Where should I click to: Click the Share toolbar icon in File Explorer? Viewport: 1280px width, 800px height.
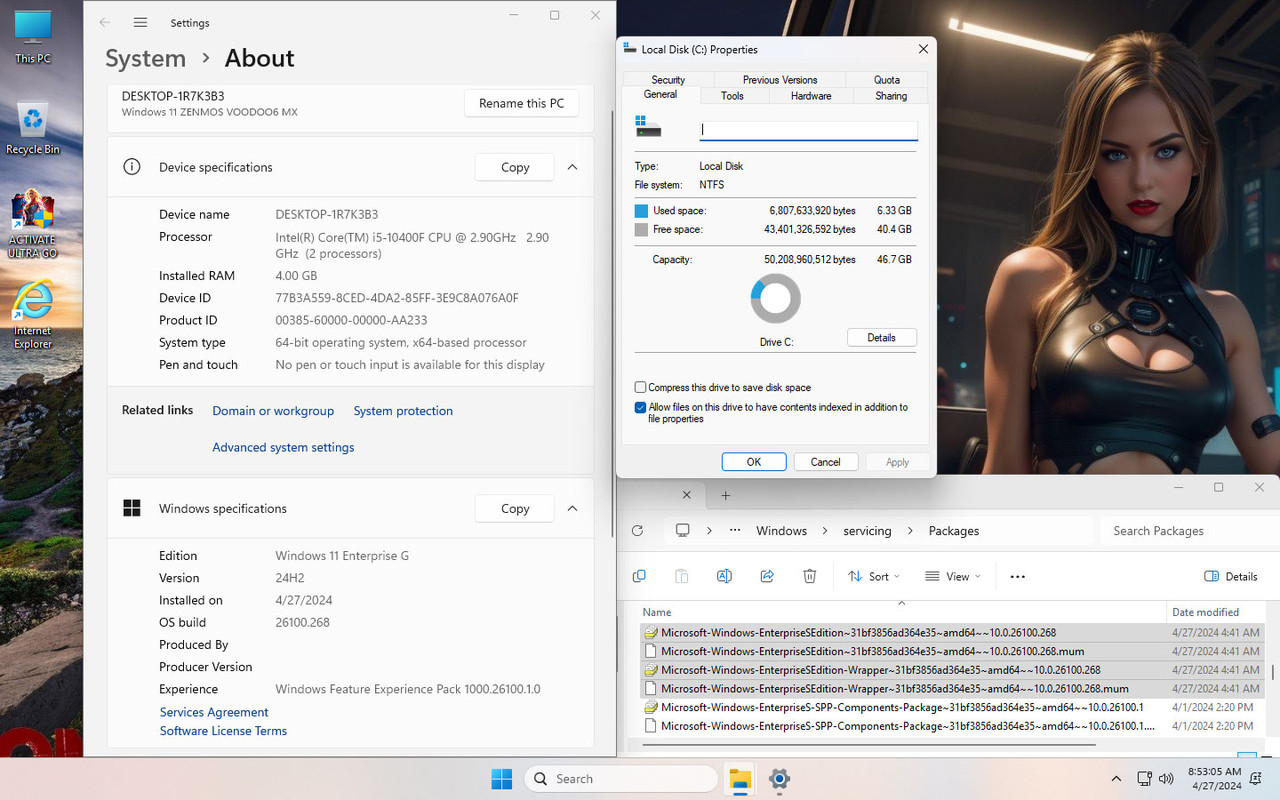tap(767, 576)
